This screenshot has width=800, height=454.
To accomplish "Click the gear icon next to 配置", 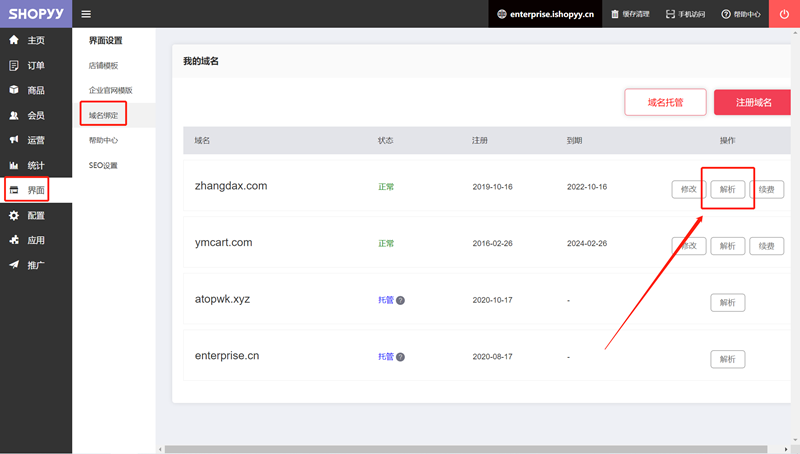I will pyautogui.click(x=14, y=215).
